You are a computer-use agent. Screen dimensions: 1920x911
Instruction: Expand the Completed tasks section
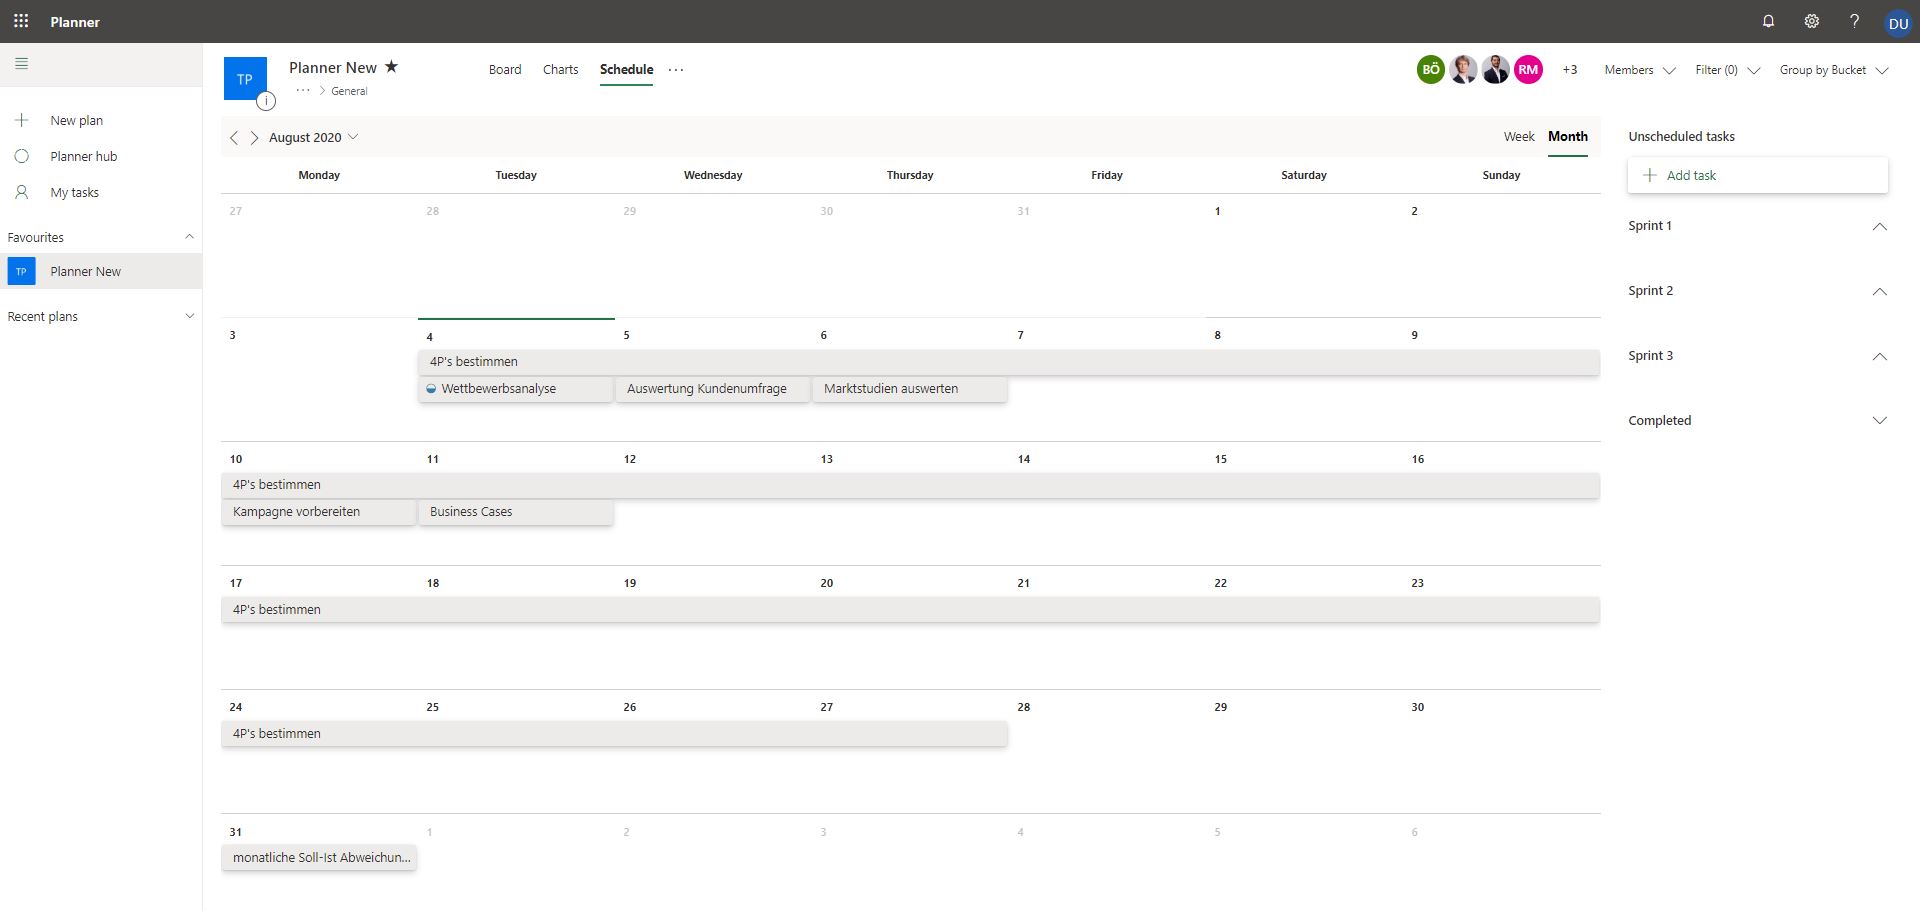(1880, 421)
